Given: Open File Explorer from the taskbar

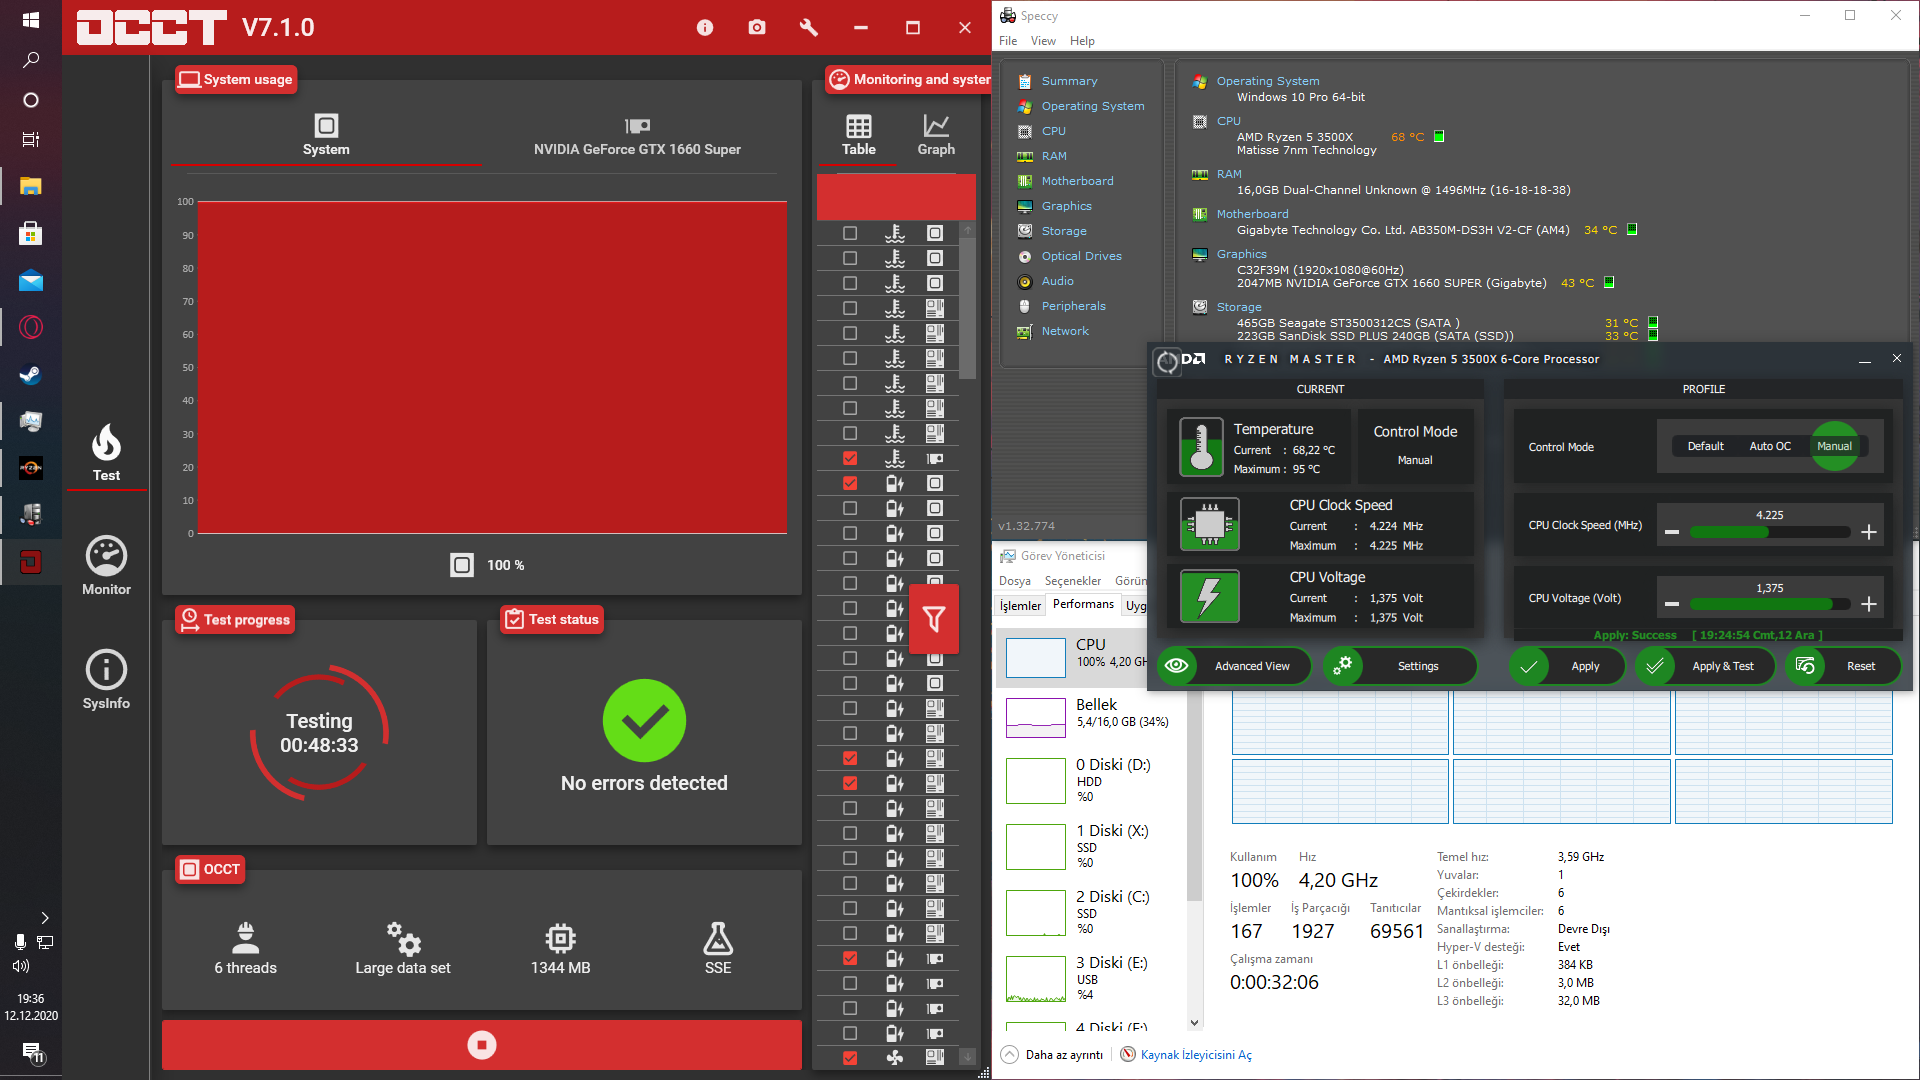Looking at the screenshot, I should 30,187.
